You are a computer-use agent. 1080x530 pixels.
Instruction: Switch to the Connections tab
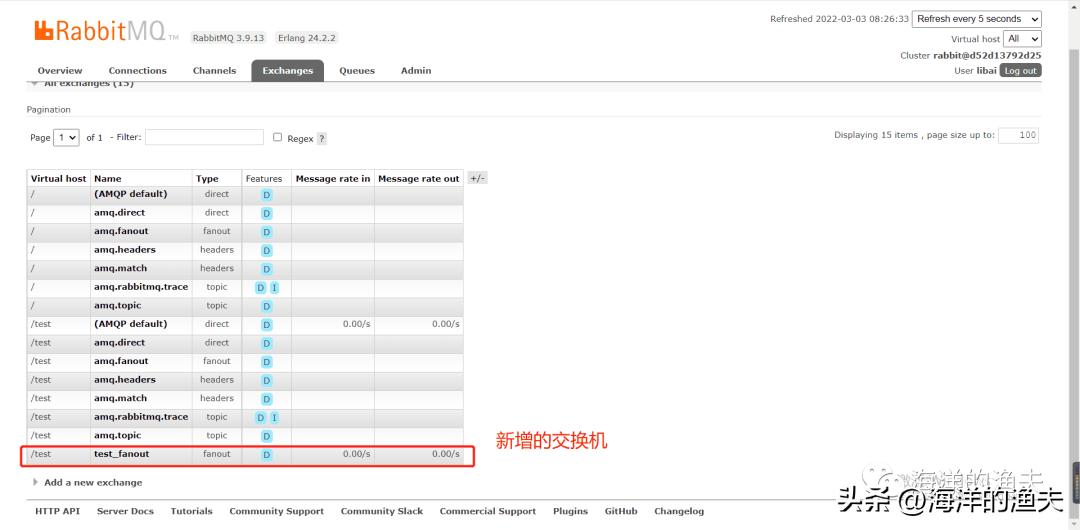click(138, 70)
